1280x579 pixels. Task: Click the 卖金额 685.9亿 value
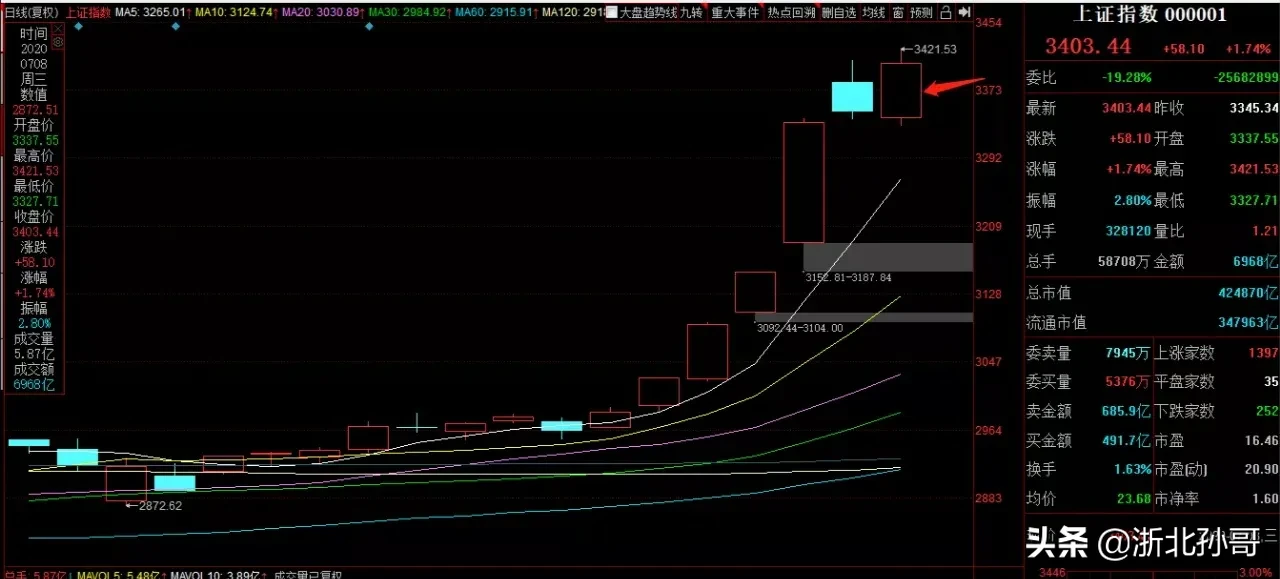(x=1124, y=411)
